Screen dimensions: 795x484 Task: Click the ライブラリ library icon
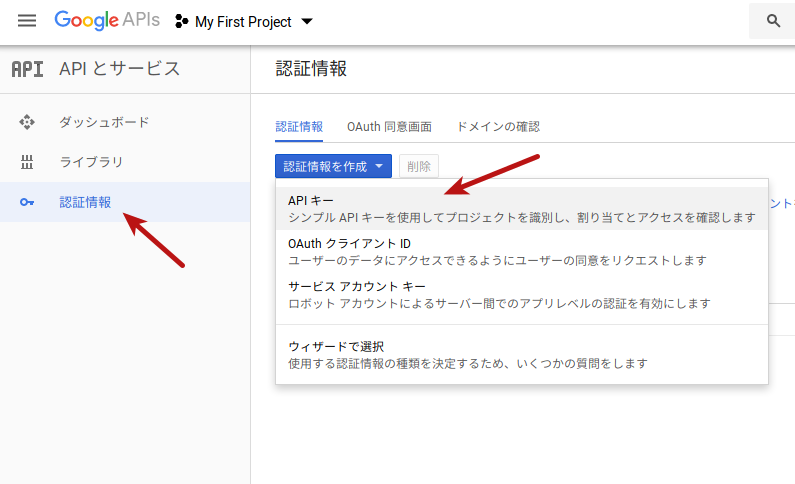28,162
